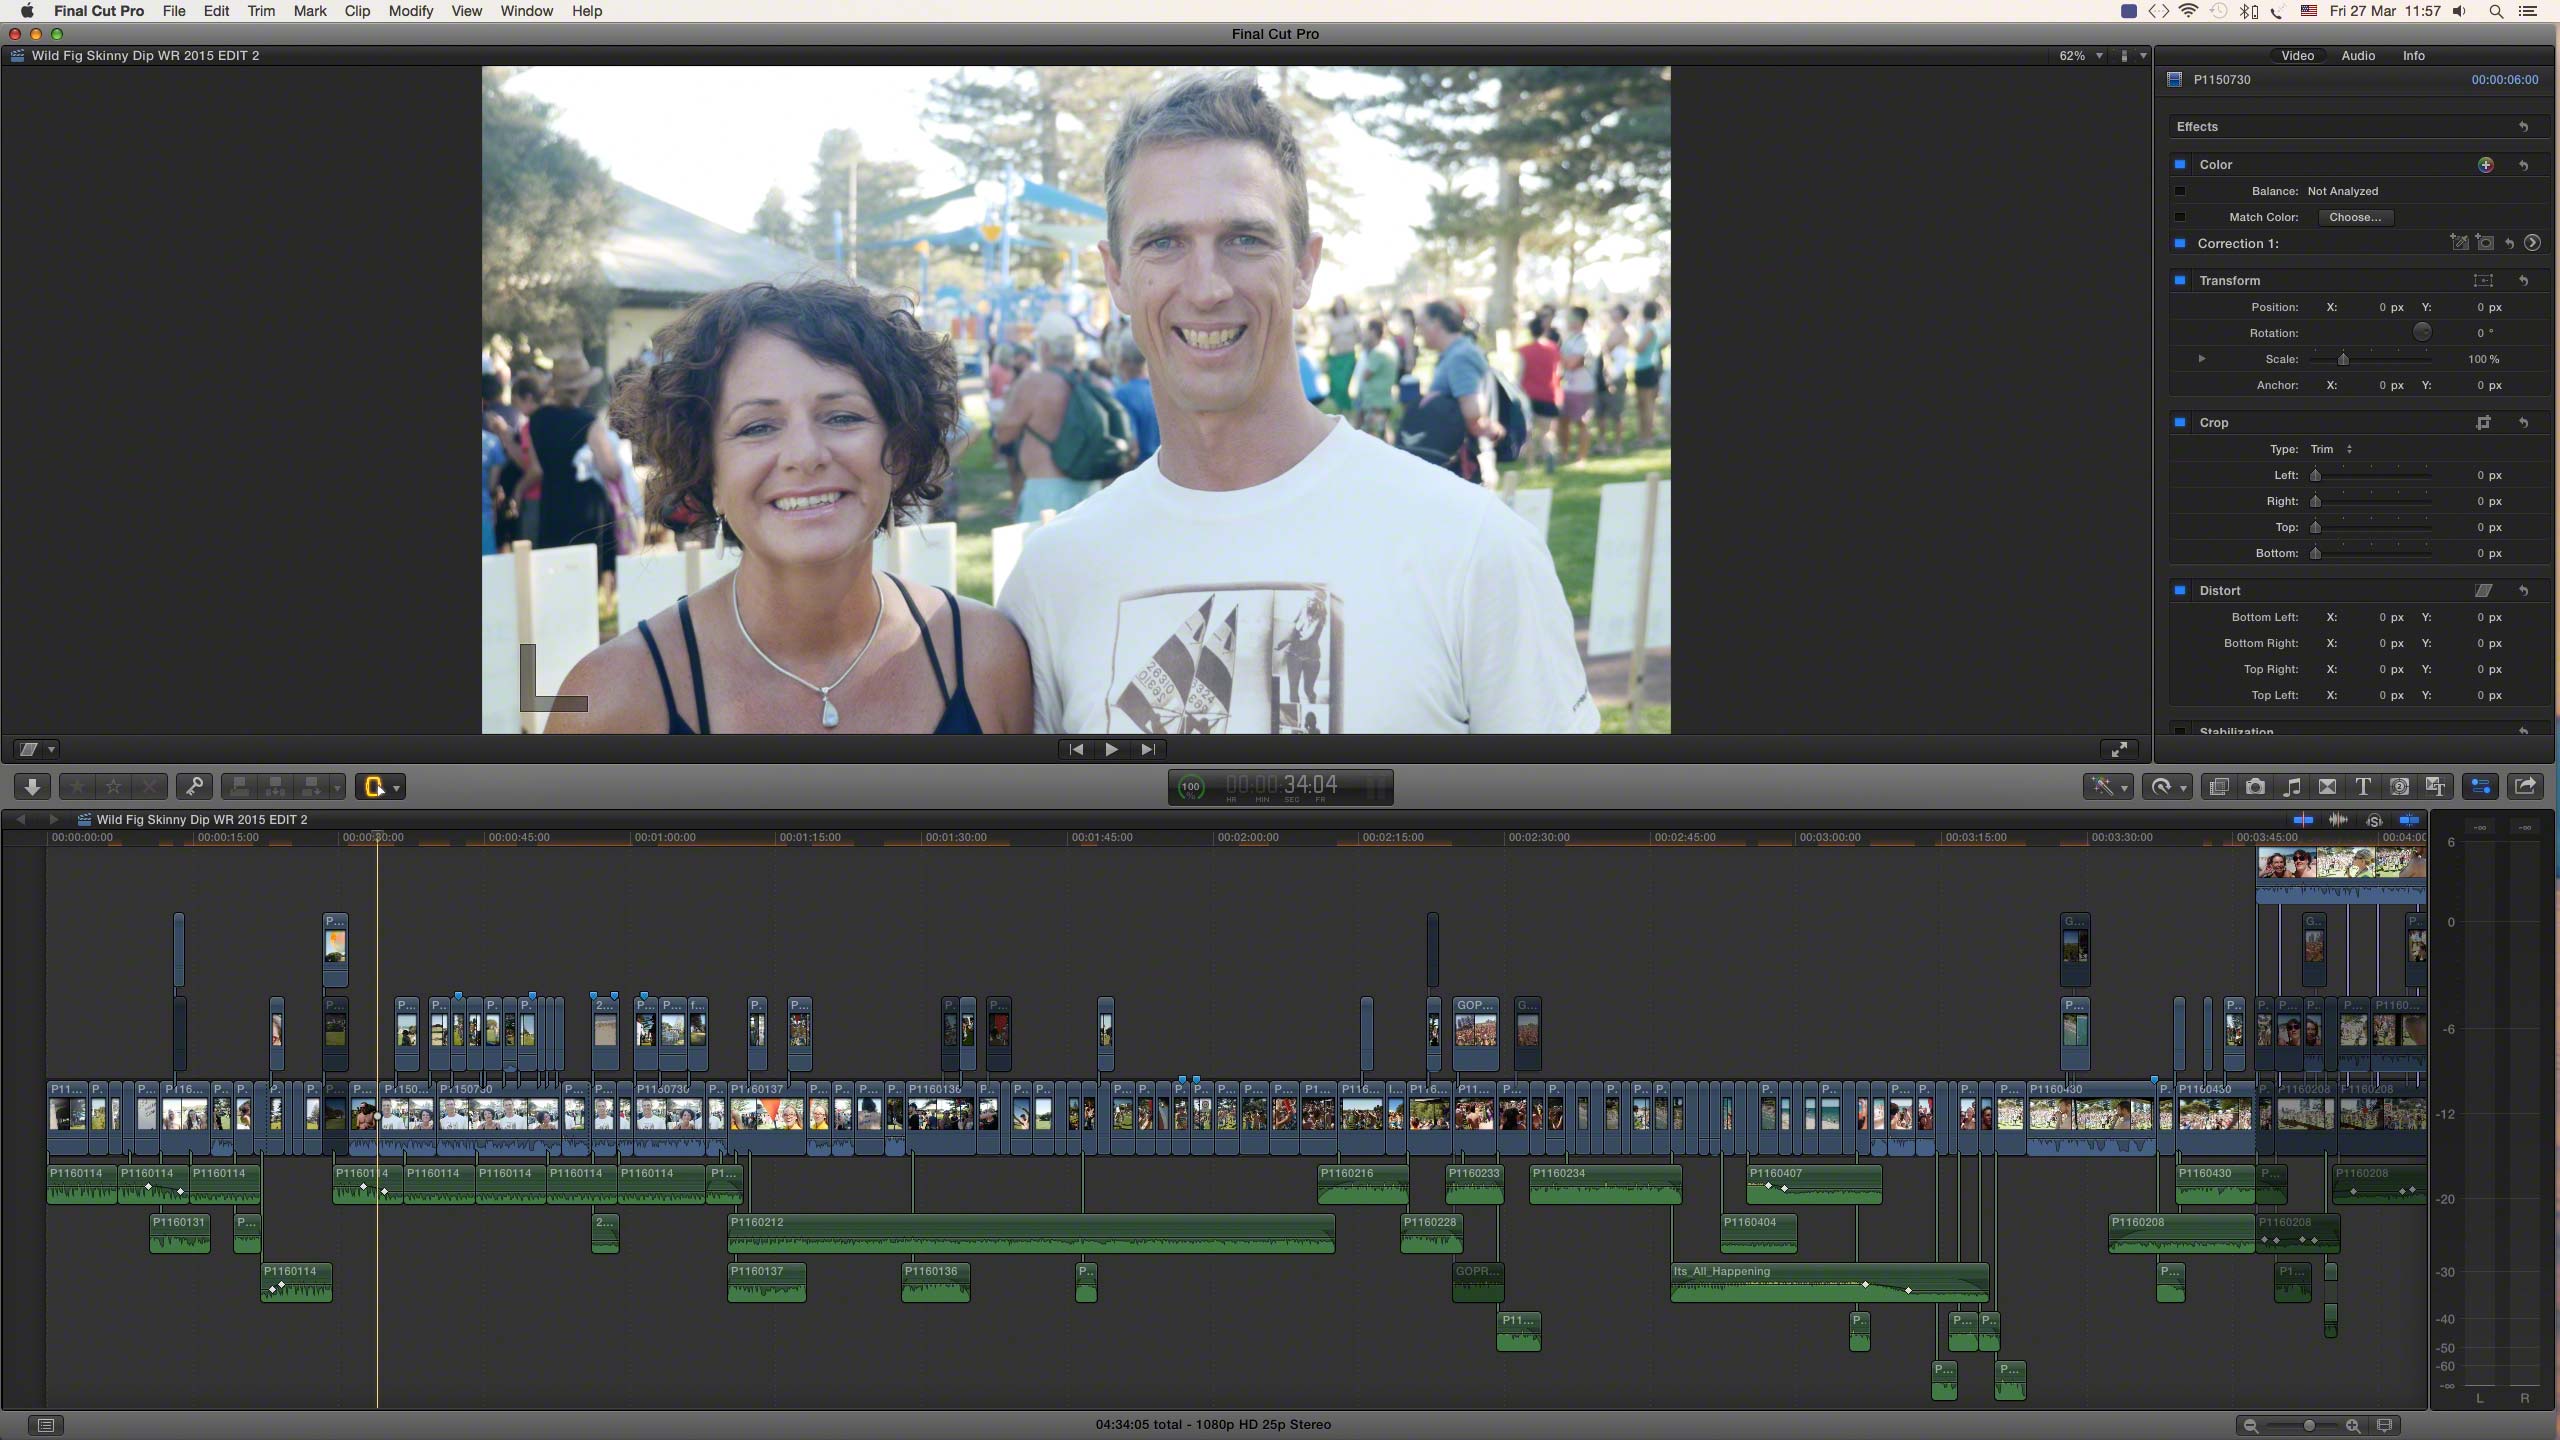Toggle timeline skimming

coord(2303,820)
